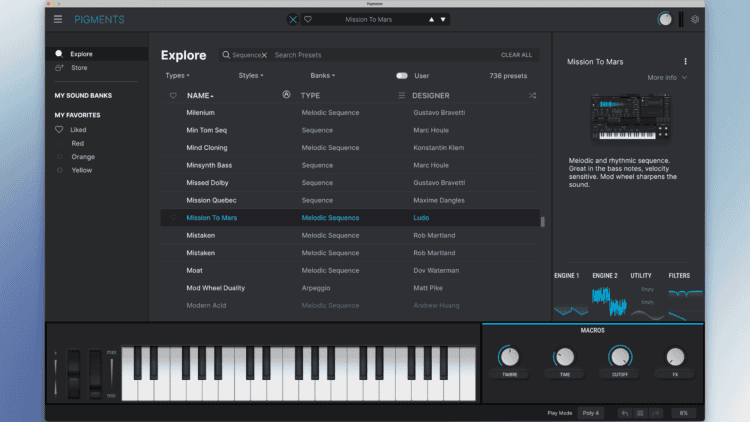Select the Mod Wheel Duality preset
The height and width of the screenshot is (422, 750).
[x=350, y=288]
